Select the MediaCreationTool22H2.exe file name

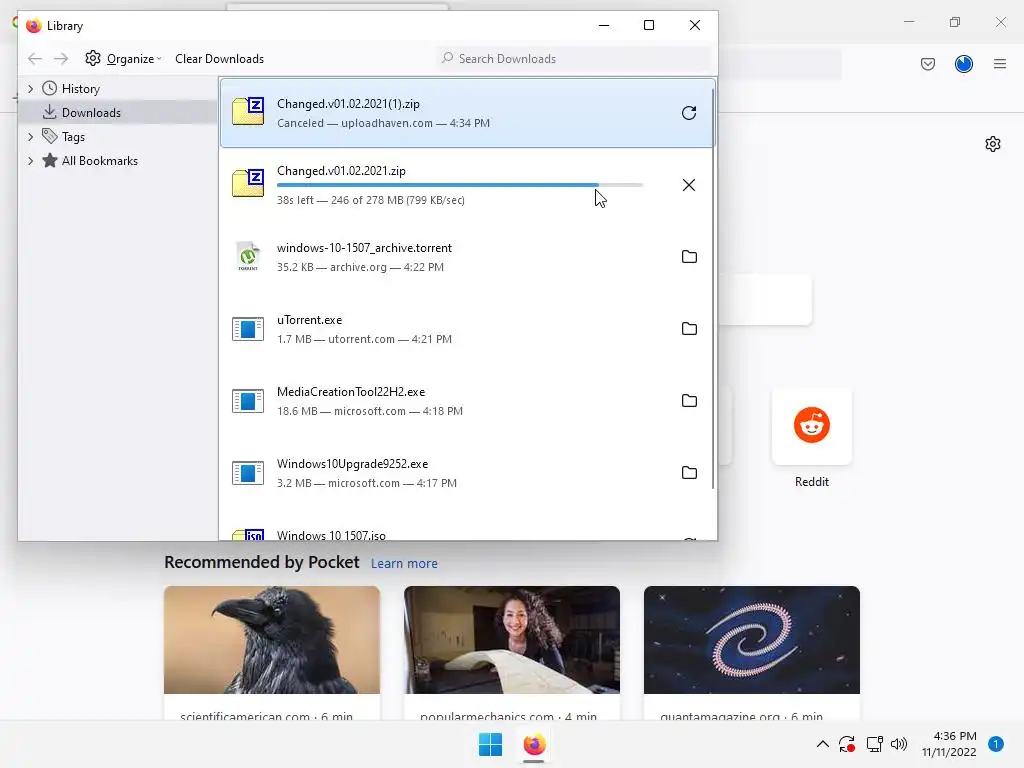(351, 392)
